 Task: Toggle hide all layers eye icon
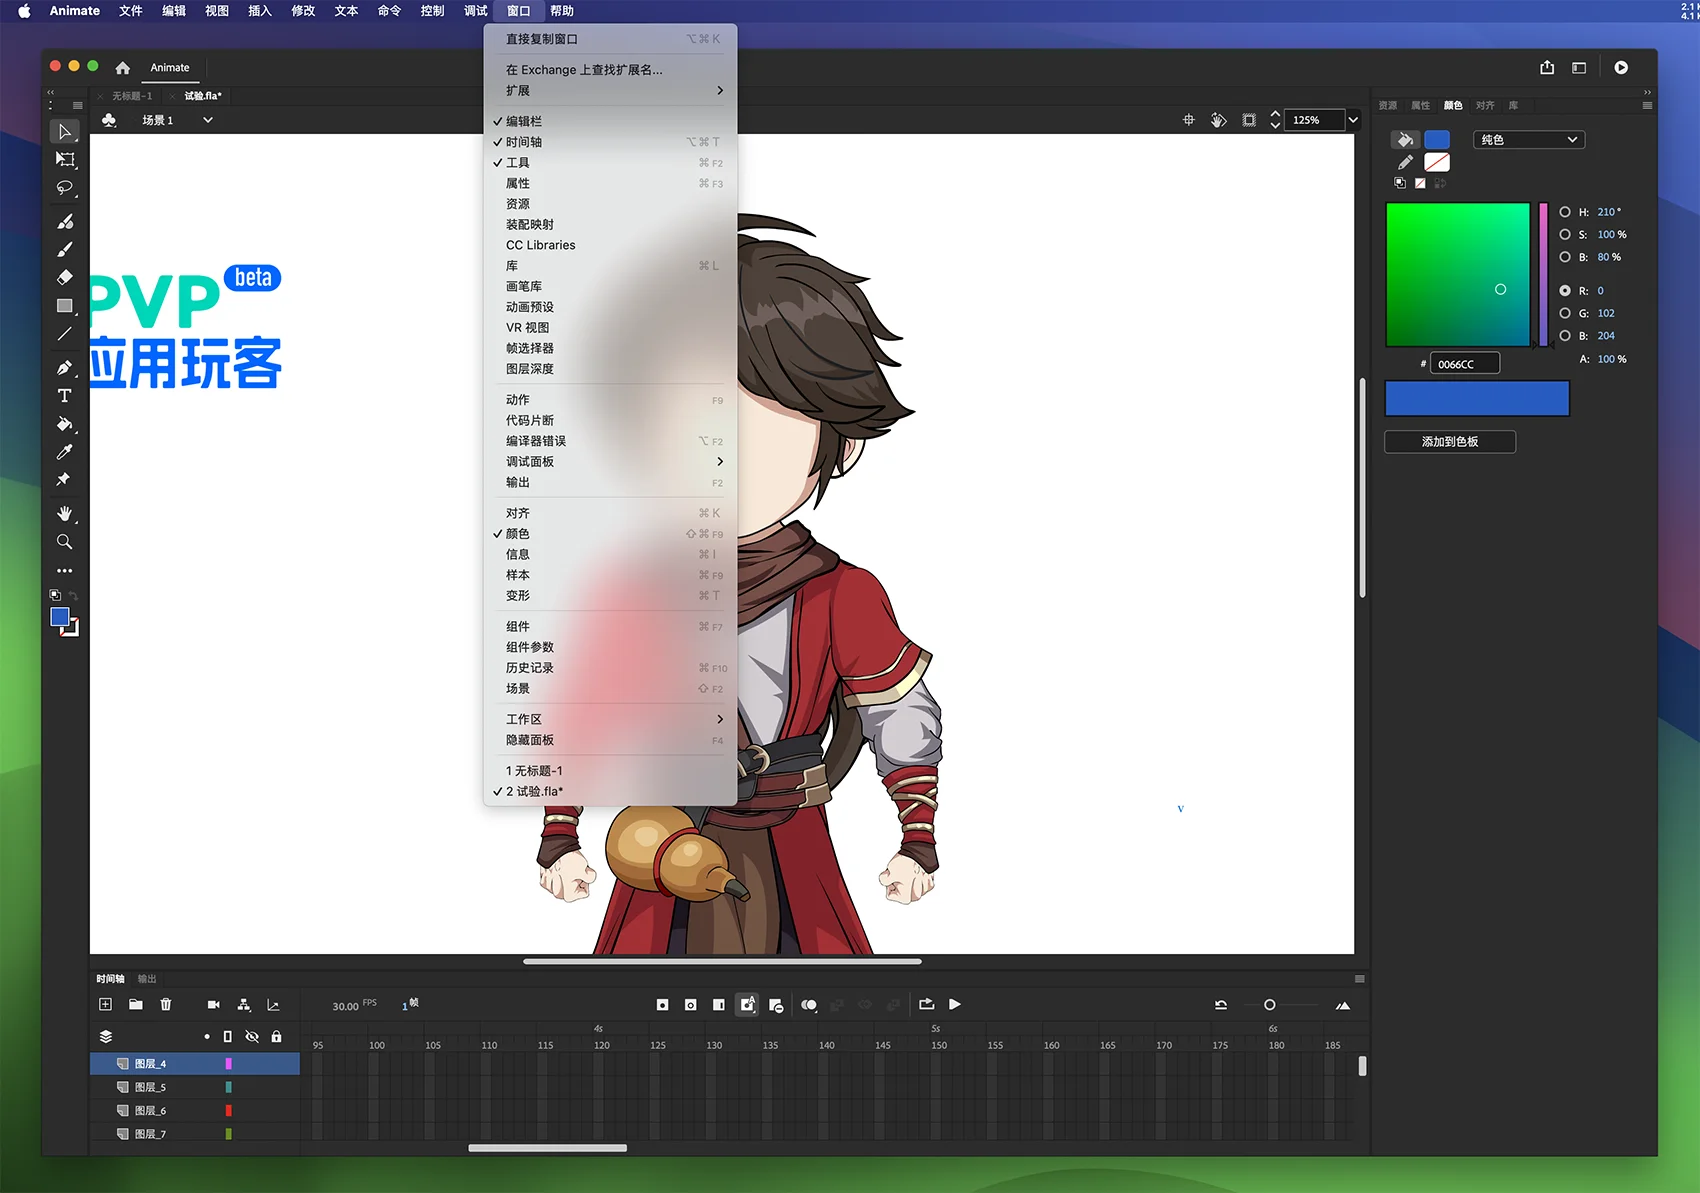pos(252,1036)
